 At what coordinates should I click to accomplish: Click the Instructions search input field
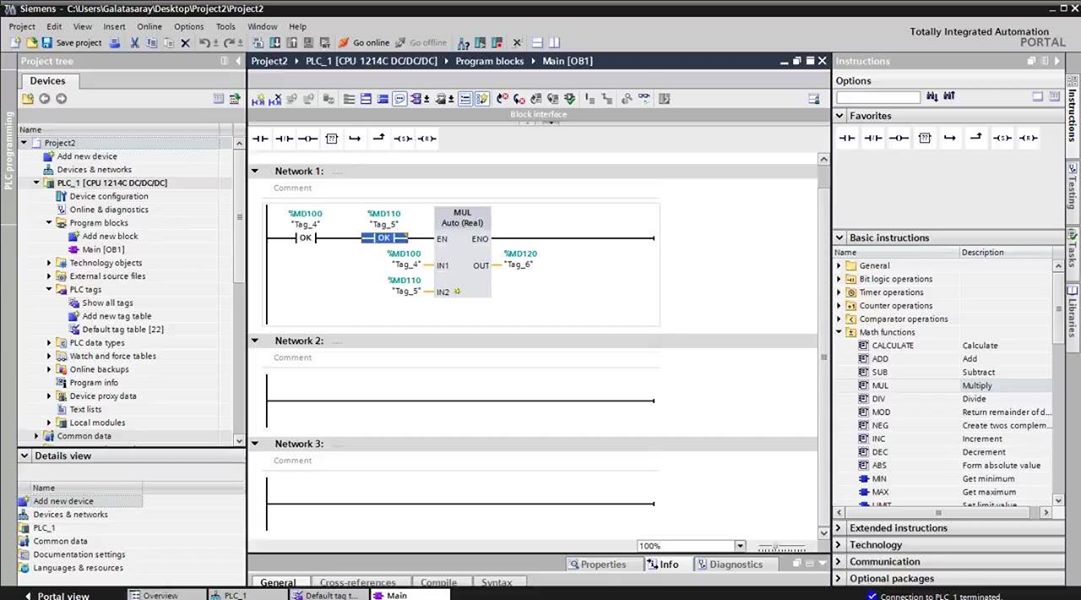tap(878, 97)
